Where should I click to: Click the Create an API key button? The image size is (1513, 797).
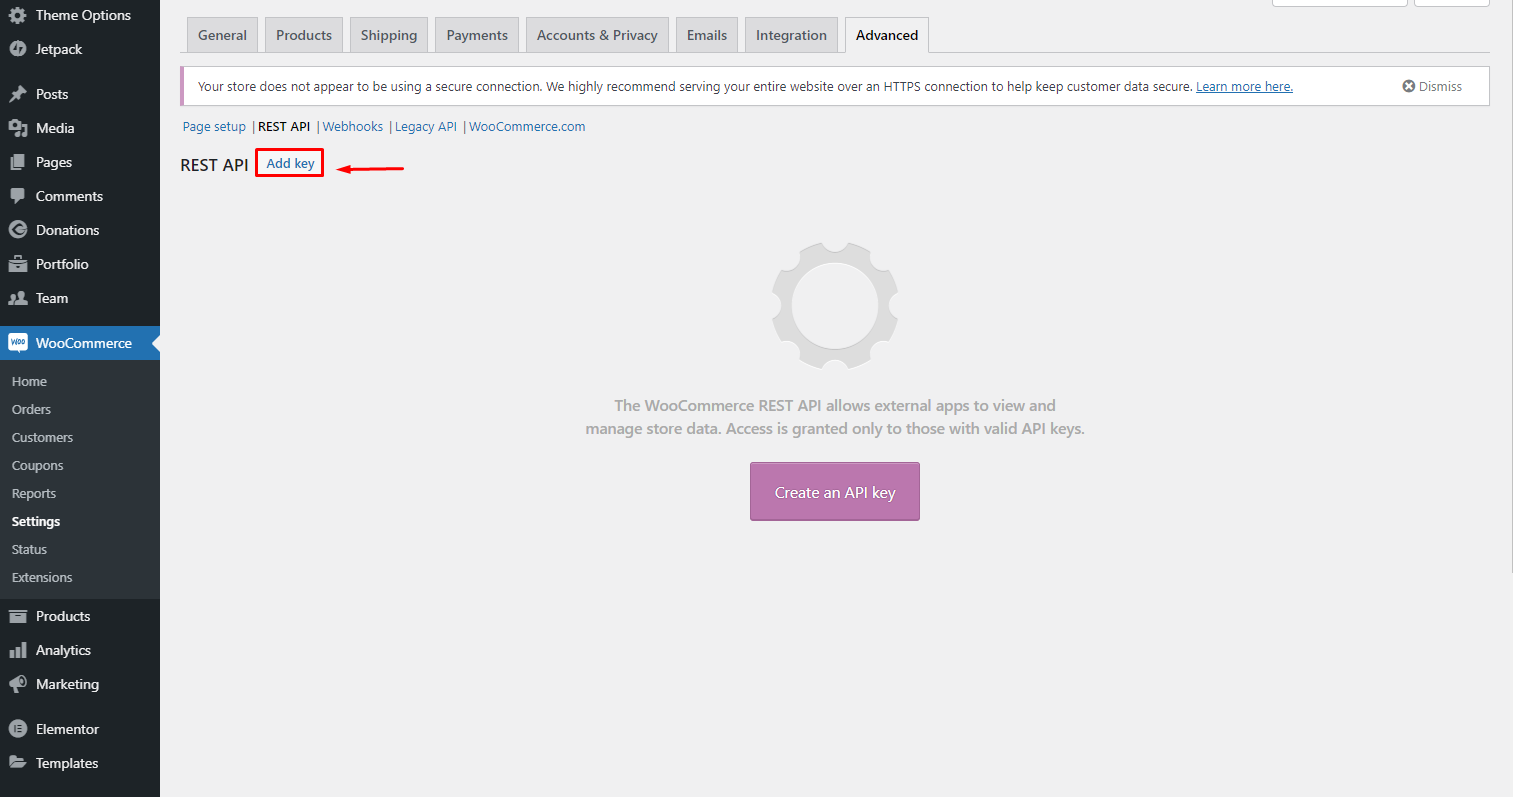point(835,492)
